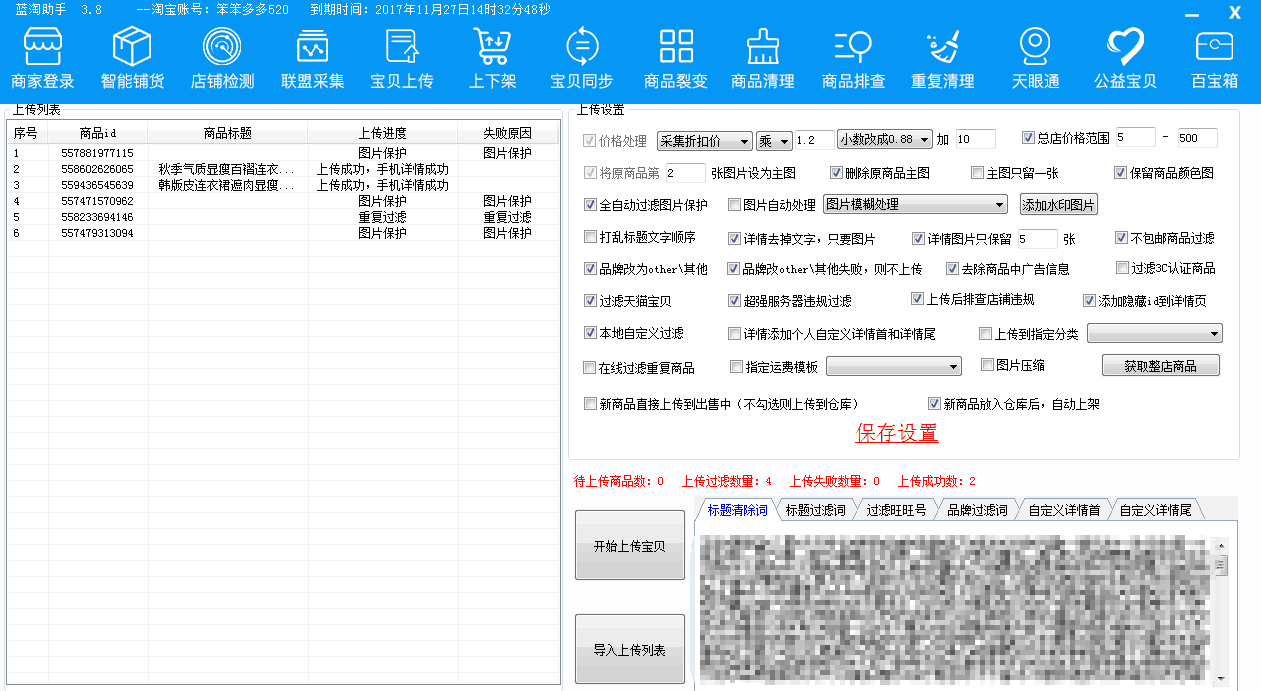Image resolution: width=1261 pixels, height=691 pixels.
Task: Click the 智能铺货 box icon
Action: tap(132, 48)
